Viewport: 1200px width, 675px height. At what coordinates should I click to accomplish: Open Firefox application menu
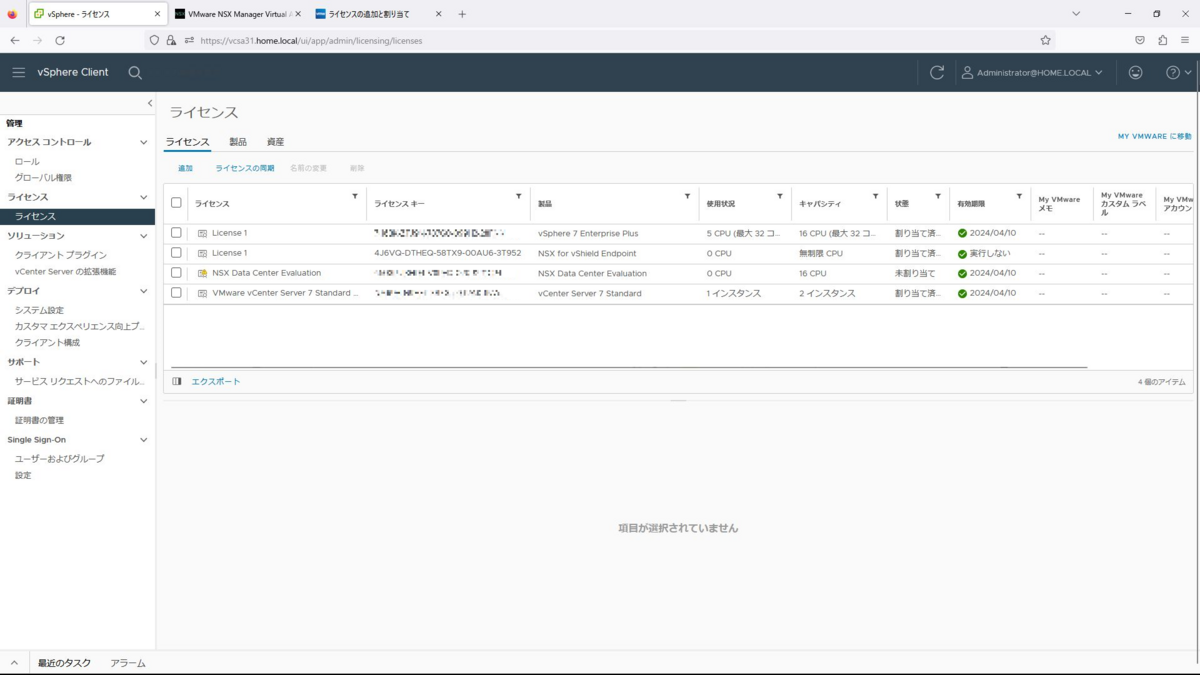coord(1185,40)
